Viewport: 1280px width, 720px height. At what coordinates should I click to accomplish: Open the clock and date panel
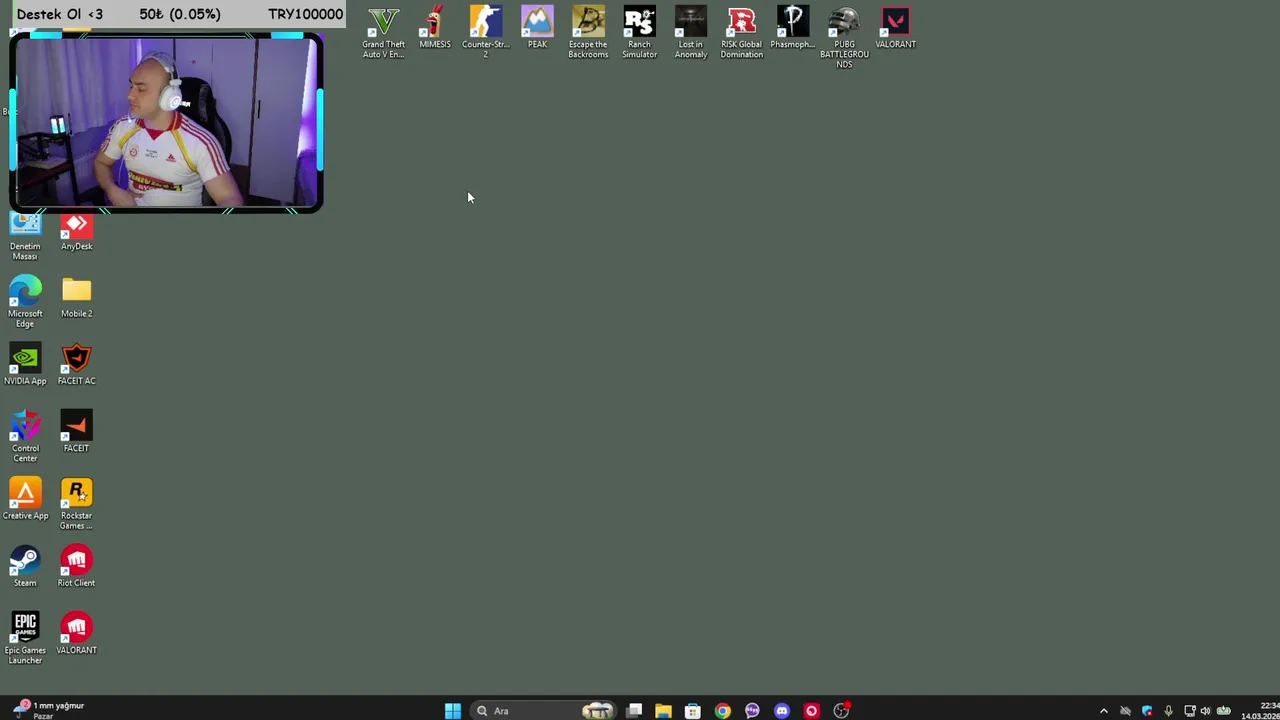click(x=1259, y=711)
